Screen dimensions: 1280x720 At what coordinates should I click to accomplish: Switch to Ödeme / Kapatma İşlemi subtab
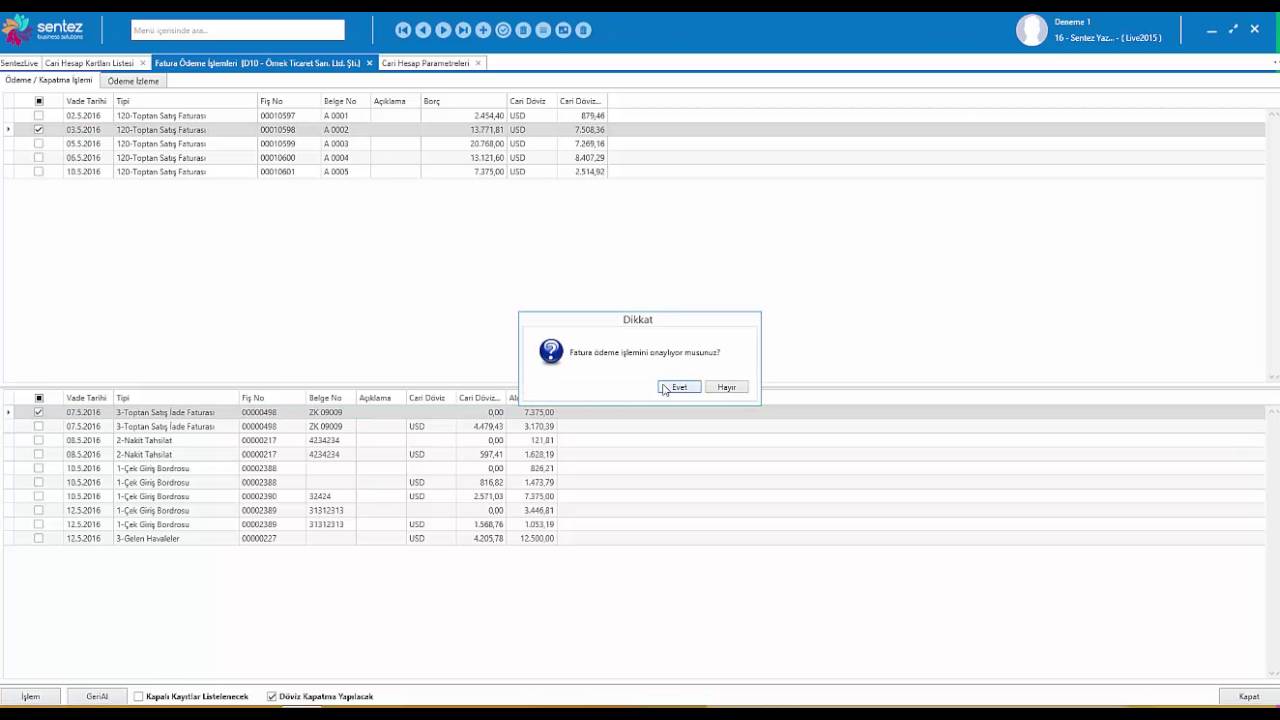coord(49,80)
